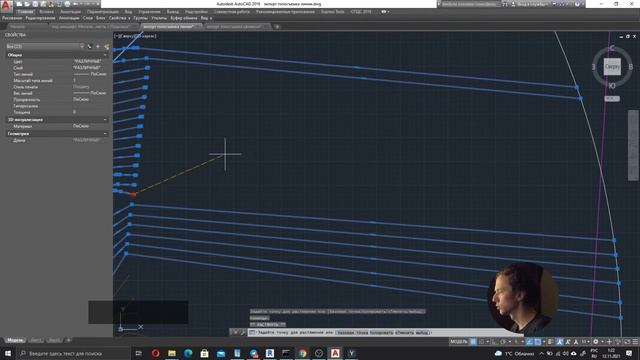Screen dimensions: 640x360
Task: Click the Цвет property value field
Action: pos(90,61)
